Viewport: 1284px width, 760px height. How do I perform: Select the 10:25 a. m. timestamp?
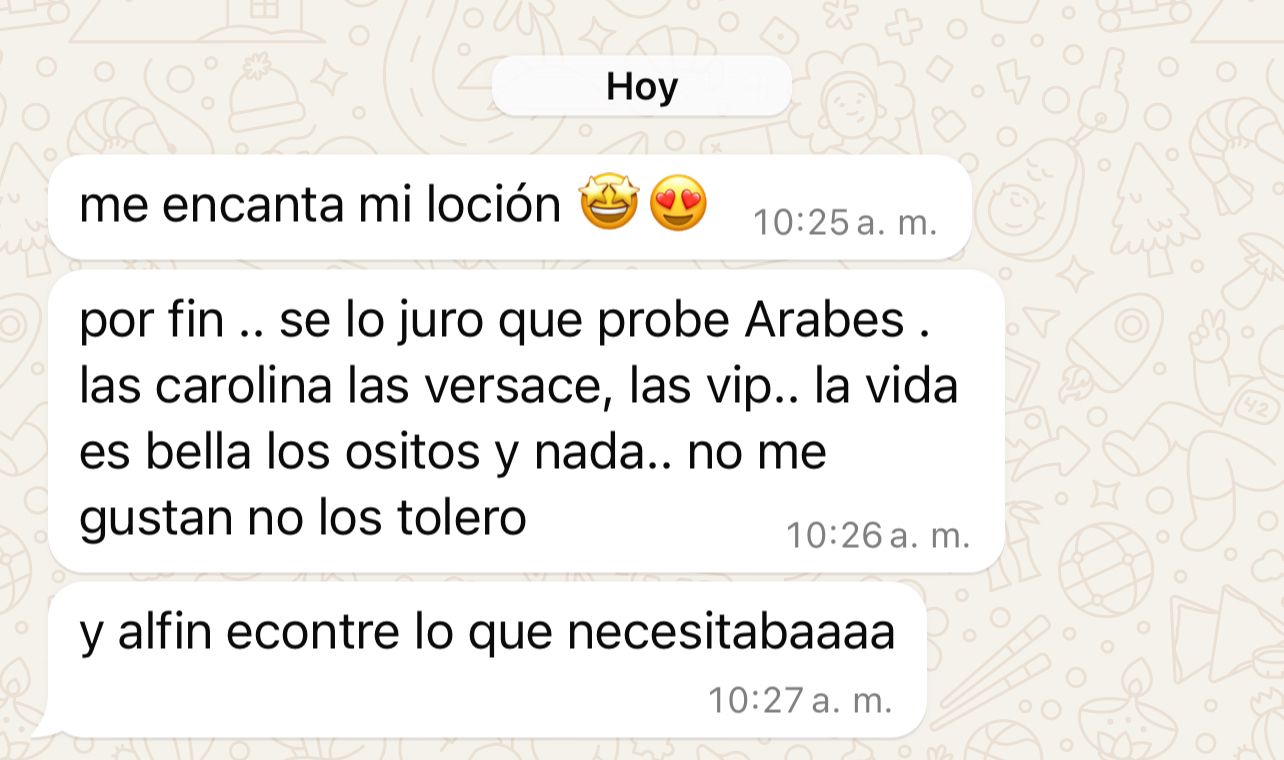[x=845, y=222]
